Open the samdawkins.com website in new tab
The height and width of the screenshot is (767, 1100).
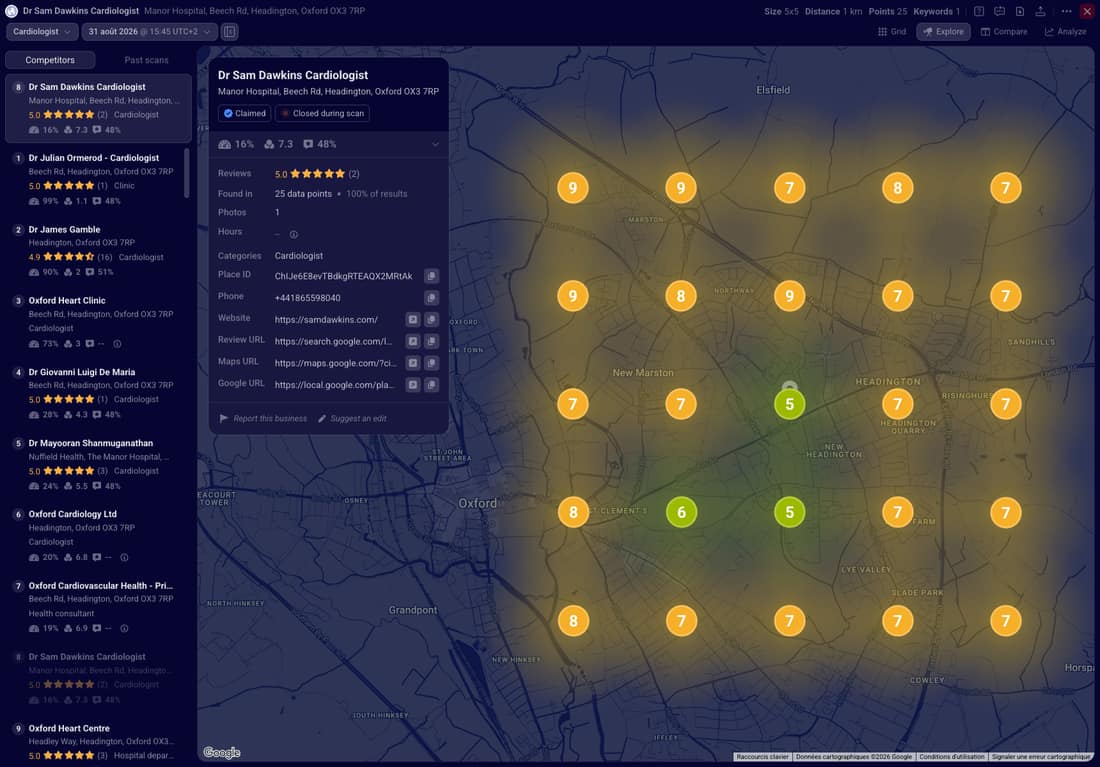coord(413,319)
